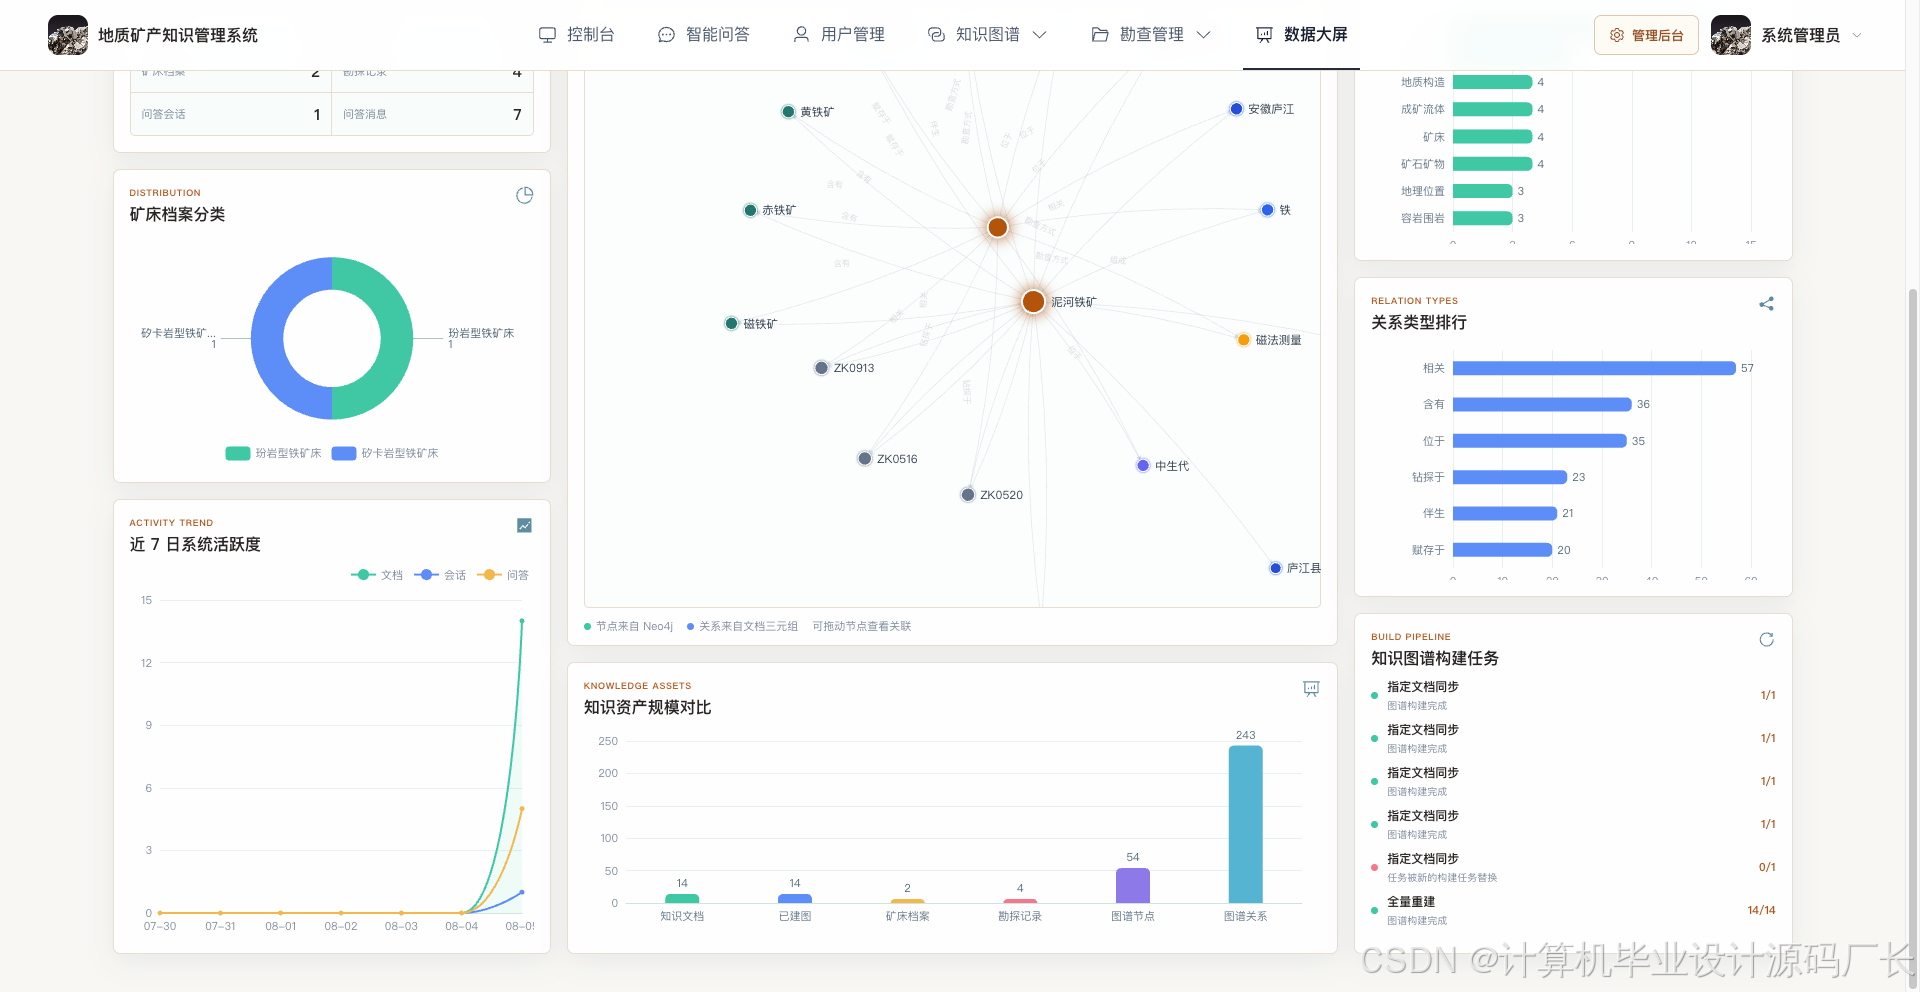The height and width of the screenshot is (992, 1920).
Task: Open the 控制台 menu item
Action: (x=576, y=35)
